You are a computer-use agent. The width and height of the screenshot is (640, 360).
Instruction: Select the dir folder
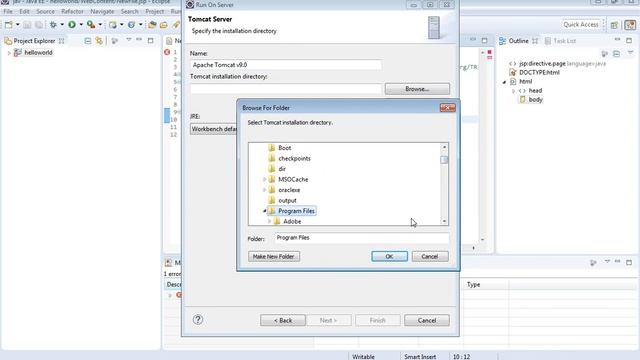coord(282,169)
